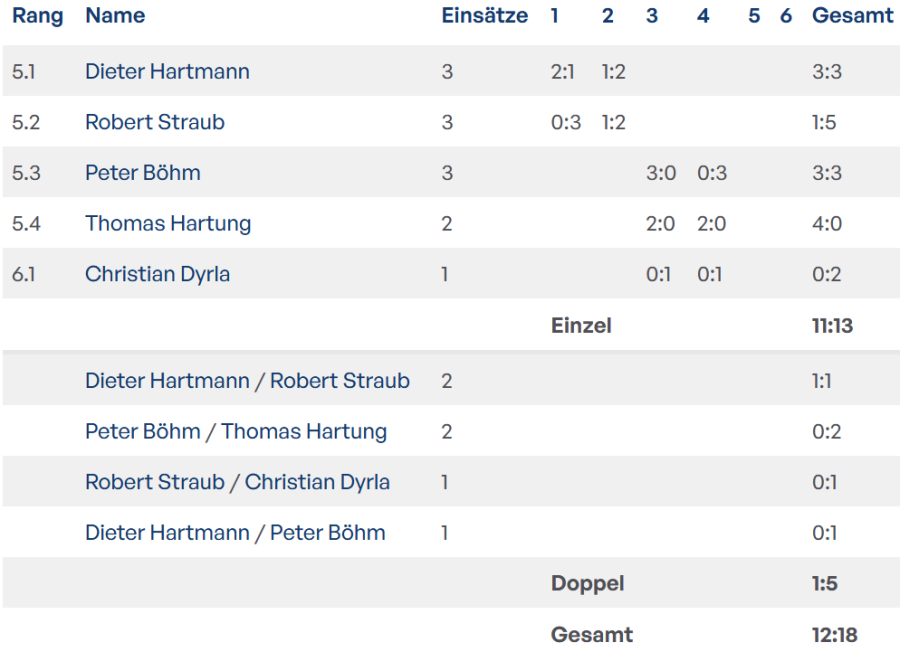Image resolution: width=900 pixels, height=652 pixels.
Task: Click the 12:18 overall total score
Action: point(834,635)
